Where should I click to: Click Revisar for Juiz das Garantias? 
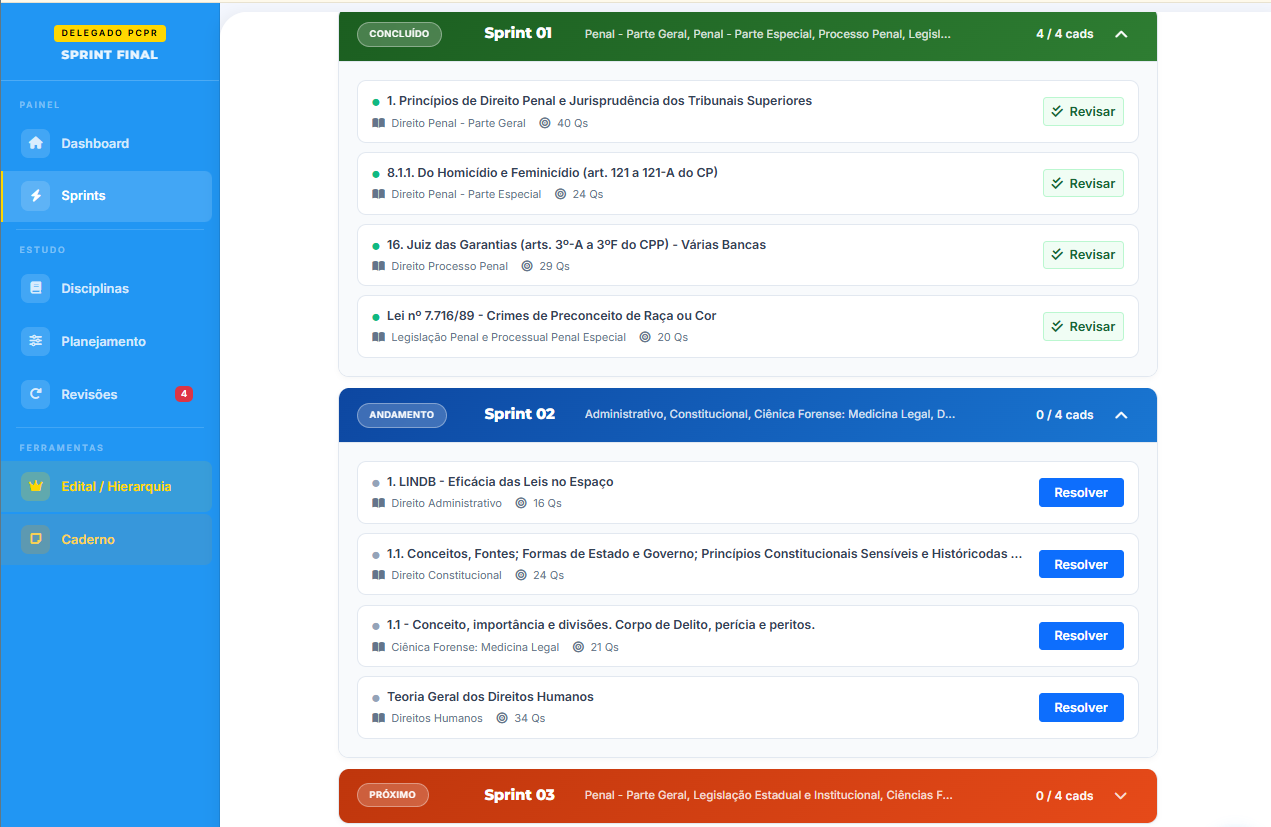tap(1083, 254)
